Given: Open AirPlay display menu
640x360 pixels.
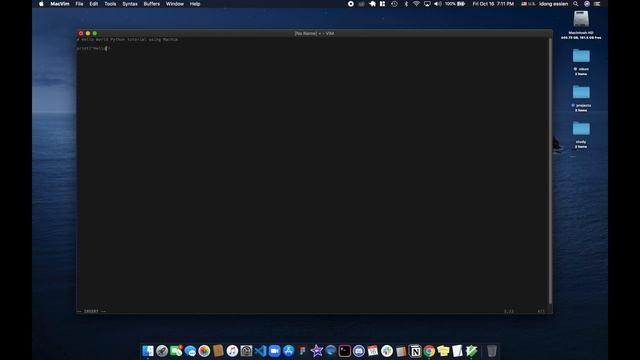Looking at the screenshot, I should click(427, 4).
